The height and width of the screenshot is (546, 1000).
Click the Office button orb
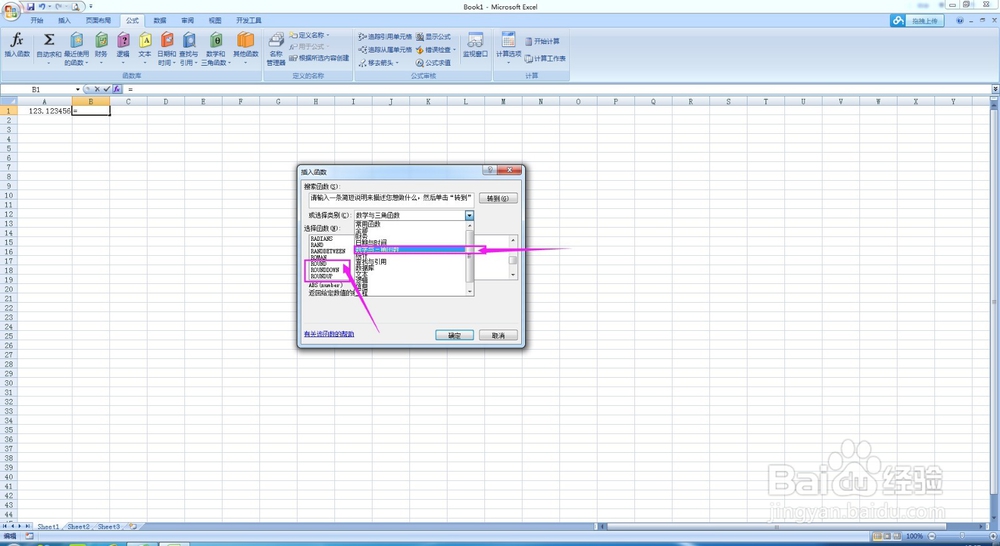[11, 11]
